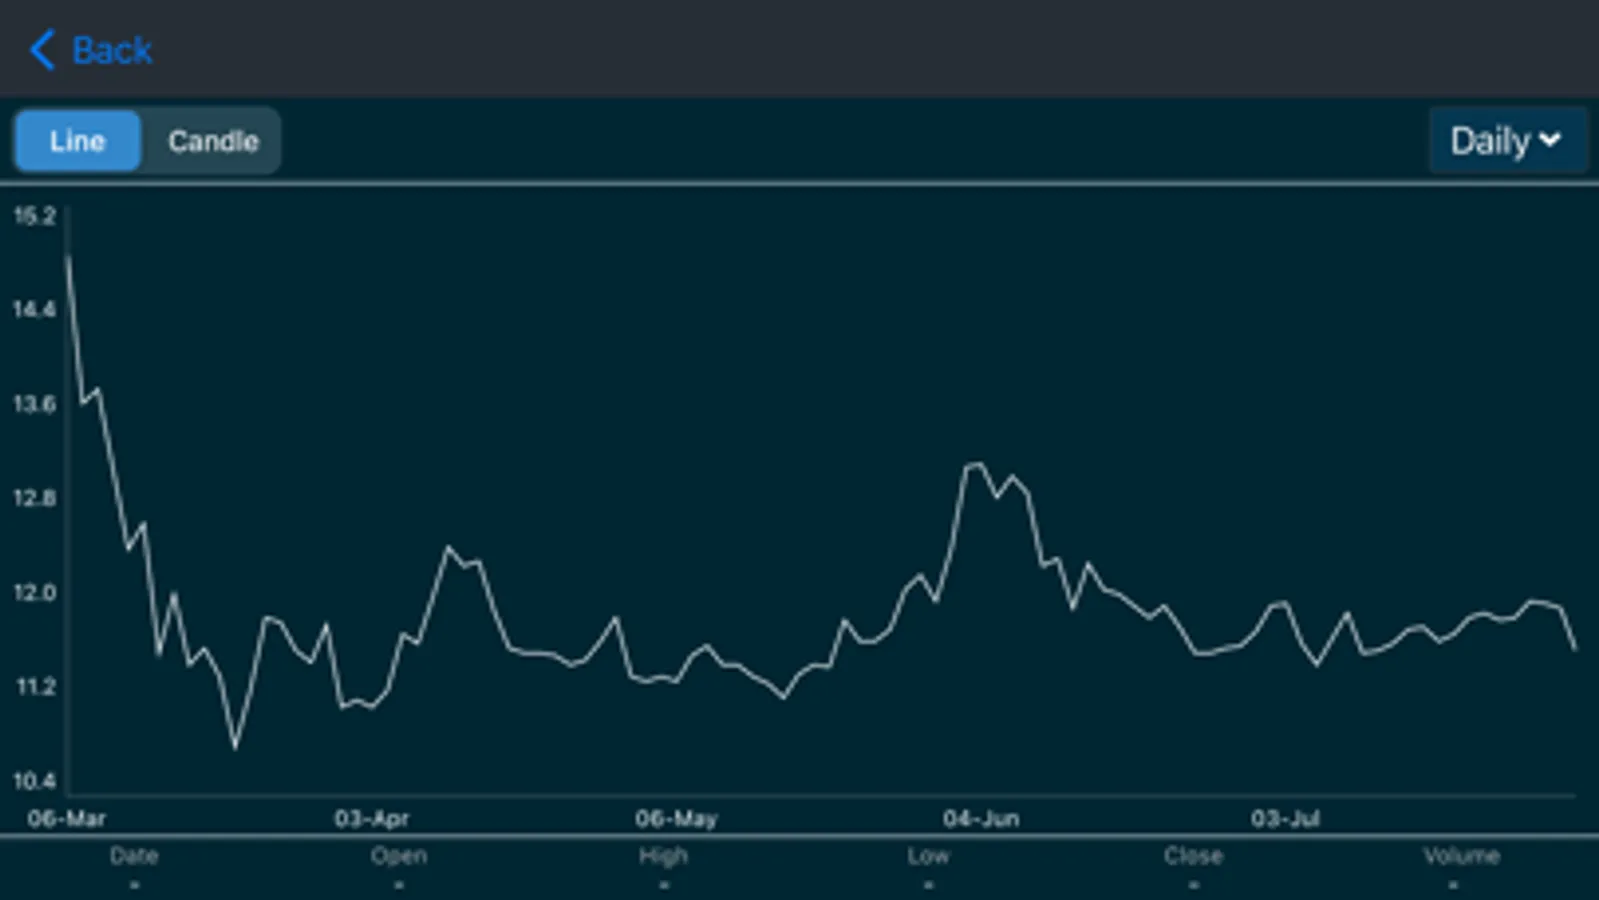Viewport: 1599px width, 900px height.
Task: Select the 03-Jul date axis label
Action: point(1285,818)
